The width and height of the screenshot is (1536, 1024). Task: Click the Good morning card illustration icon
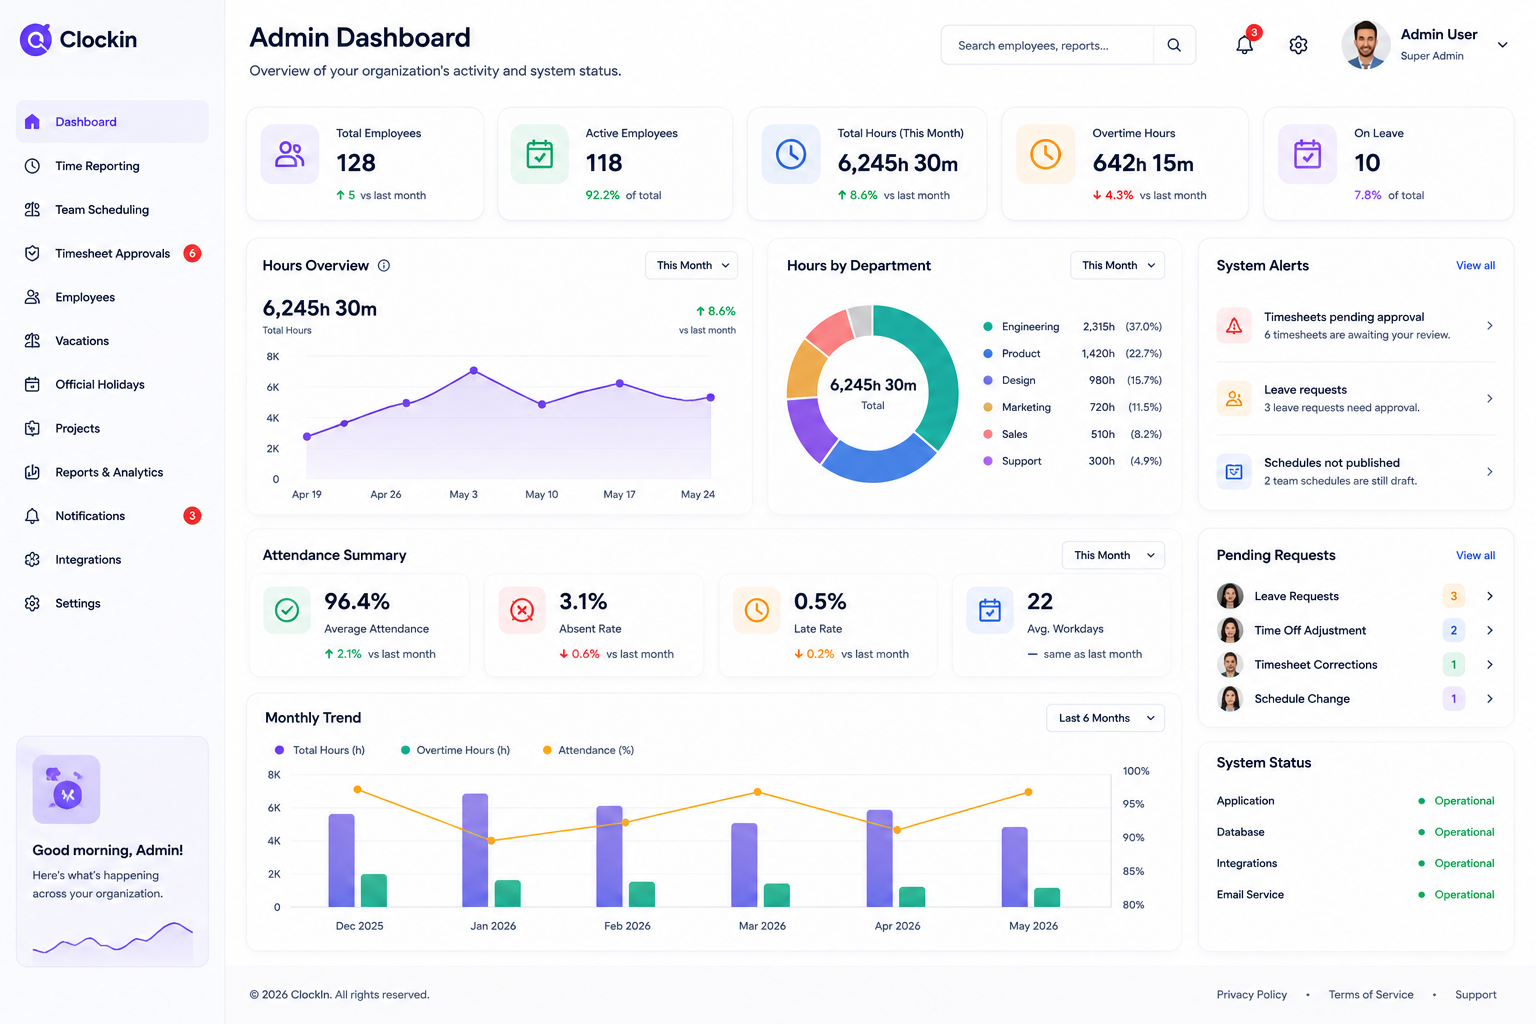pyautogui.click(x=66, y=789)
